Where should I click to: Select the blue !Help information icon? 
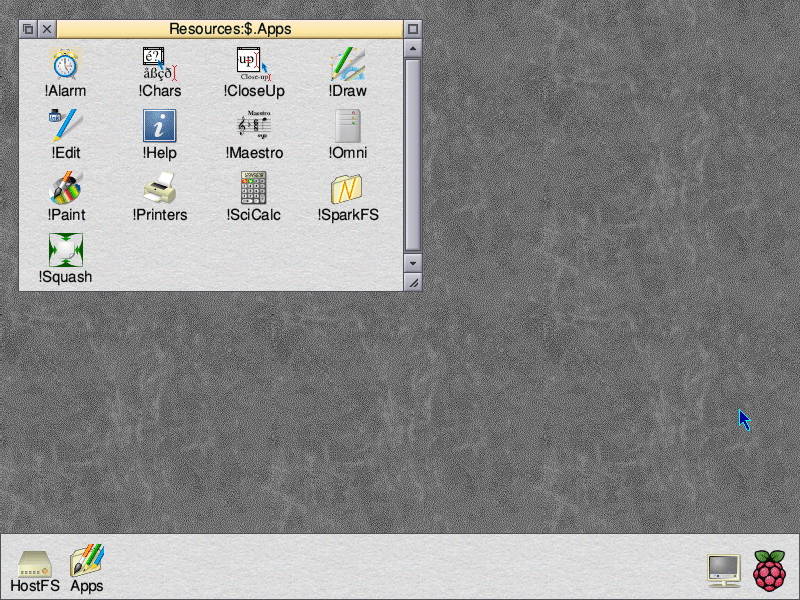159,126
